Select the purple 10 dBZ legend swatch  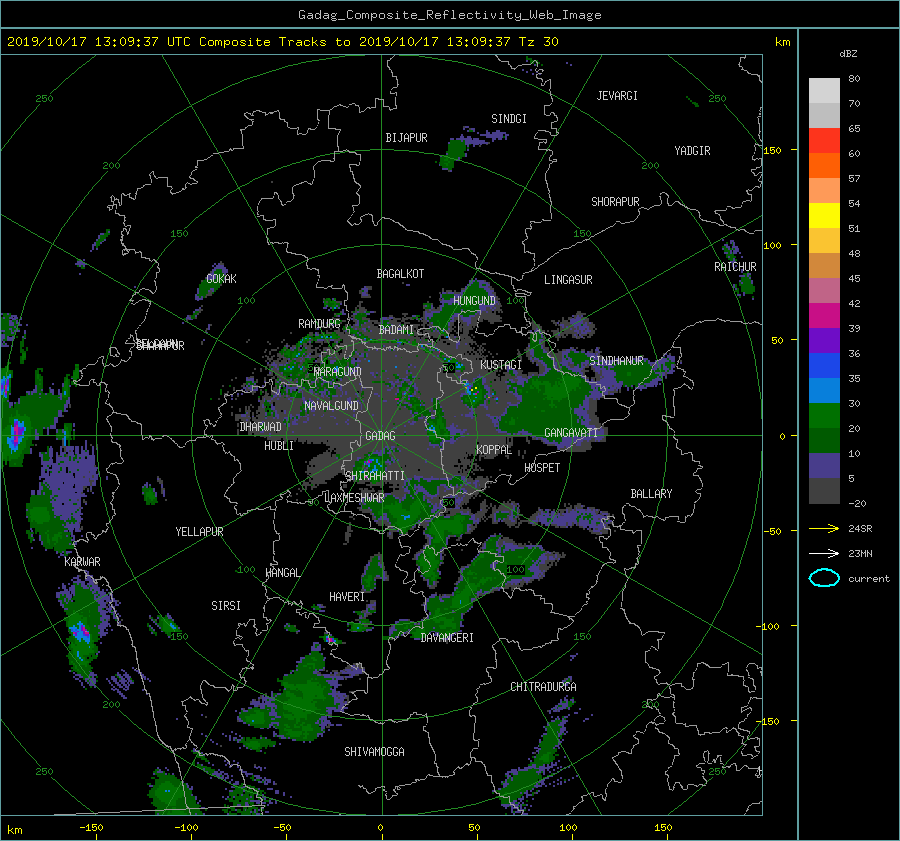[x=824, y=466]
